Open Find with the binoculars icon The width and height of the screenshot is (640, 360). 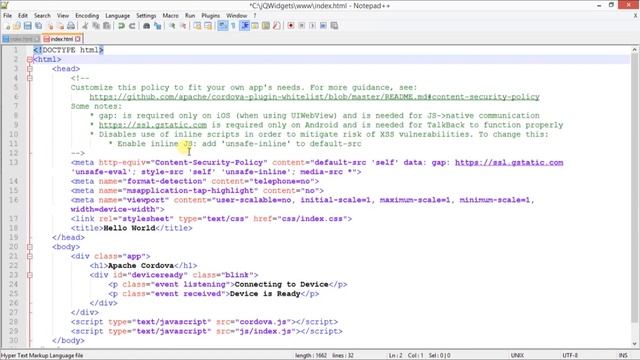147,26
